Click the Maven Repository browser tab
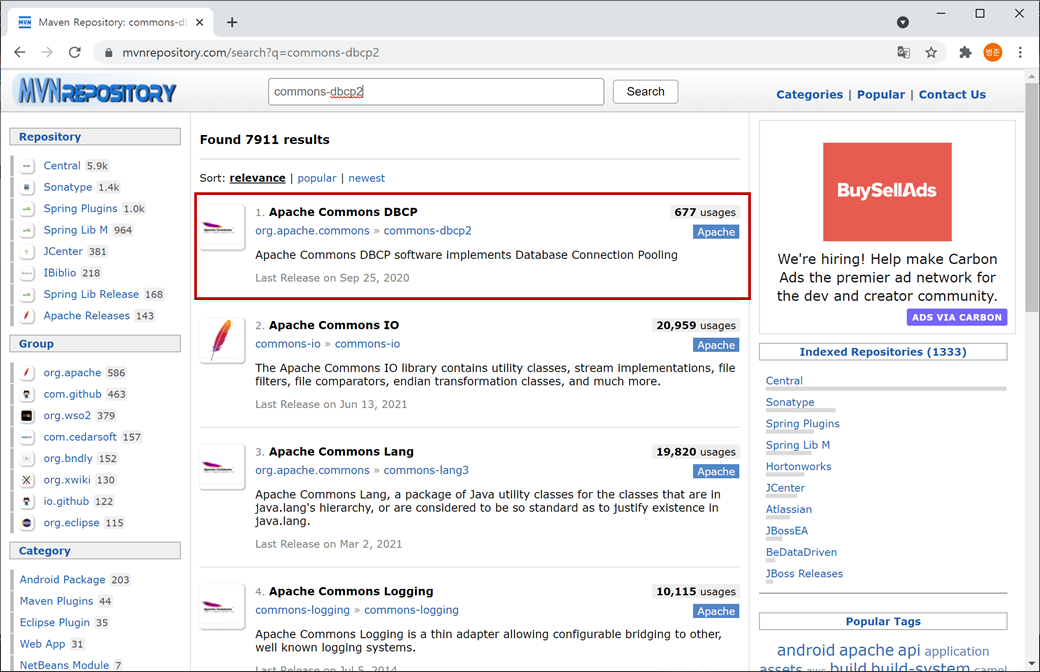The height and width of the screenshot is (672, 1040). click(111, 23)
